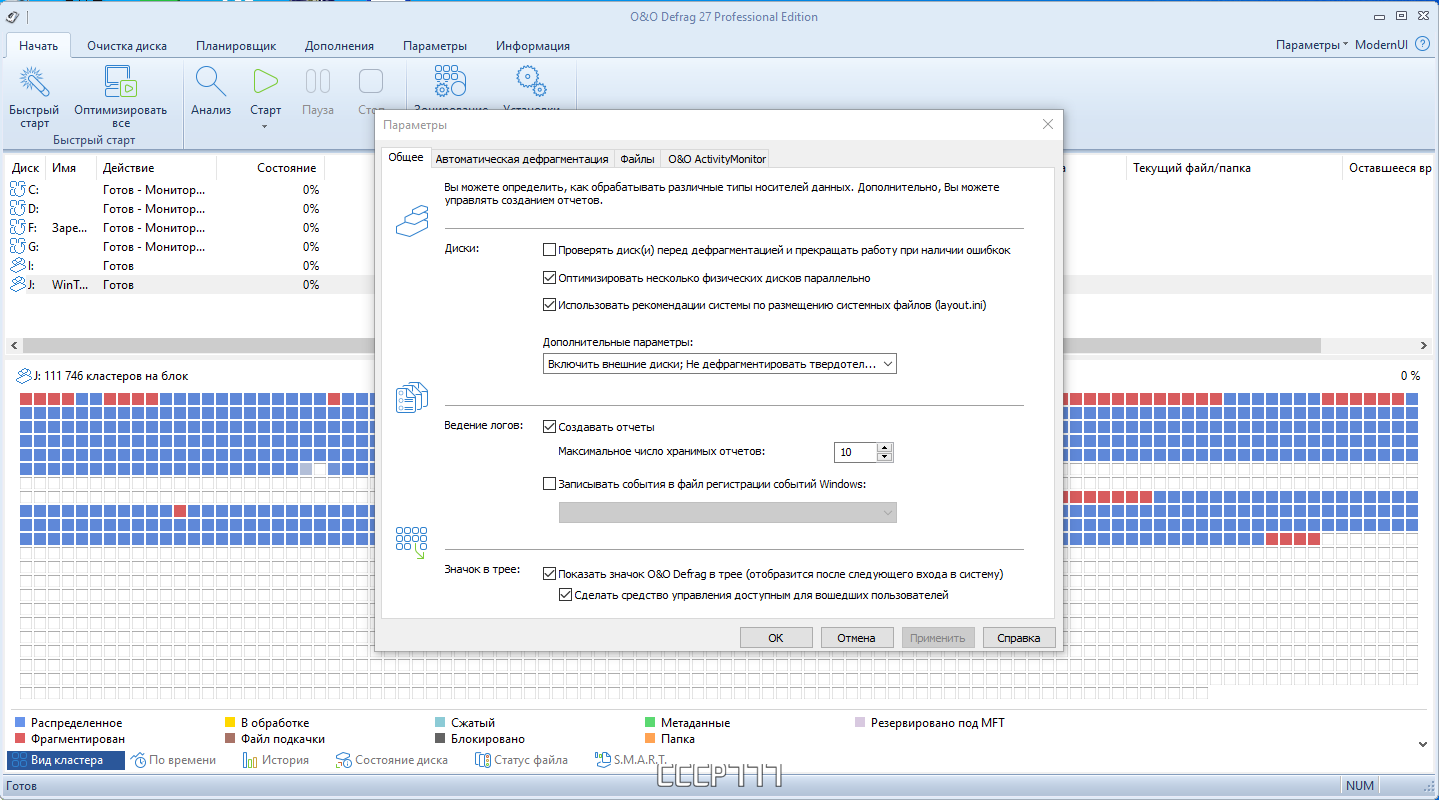
Task: Open the History (История) view
Action: coord(275,760)
